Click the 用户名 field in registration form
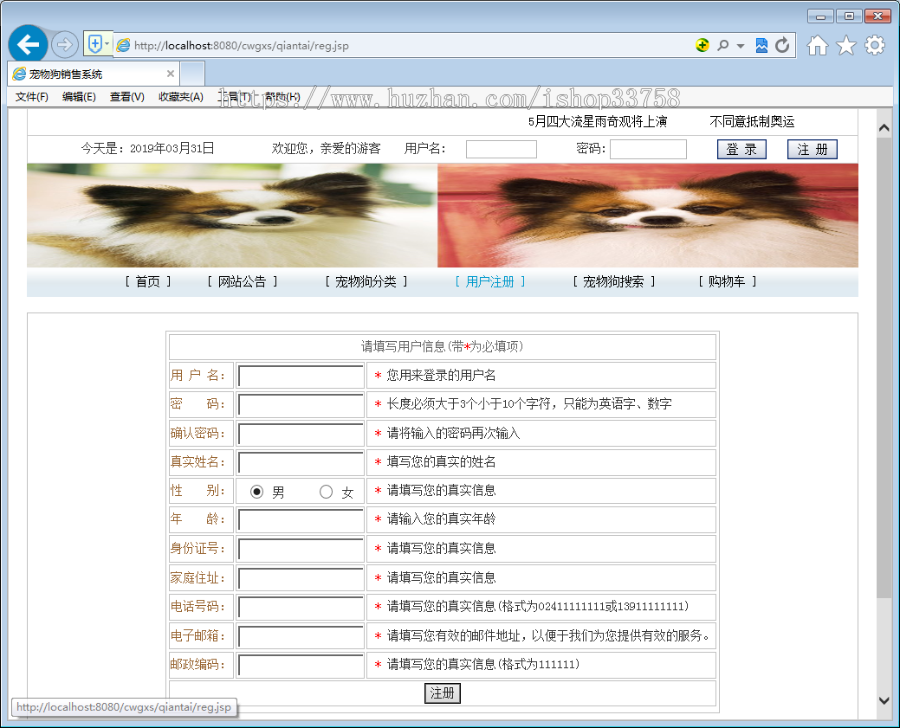This screenshot has height=728, width=900. pyautogui.click(x=301, y=375)
